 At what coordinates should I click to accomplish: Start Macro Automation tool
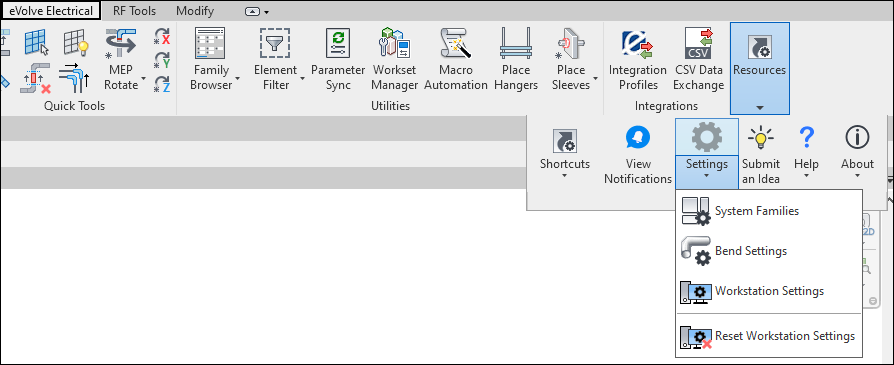[x=456, y=60]
